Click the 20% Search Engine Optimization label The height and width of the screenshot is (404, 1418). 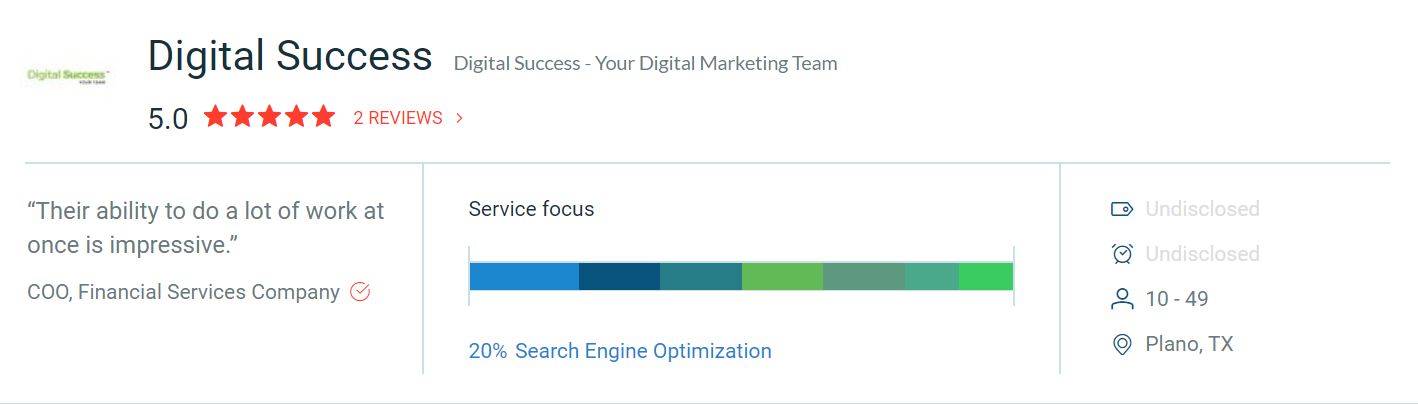coord(620,351)
